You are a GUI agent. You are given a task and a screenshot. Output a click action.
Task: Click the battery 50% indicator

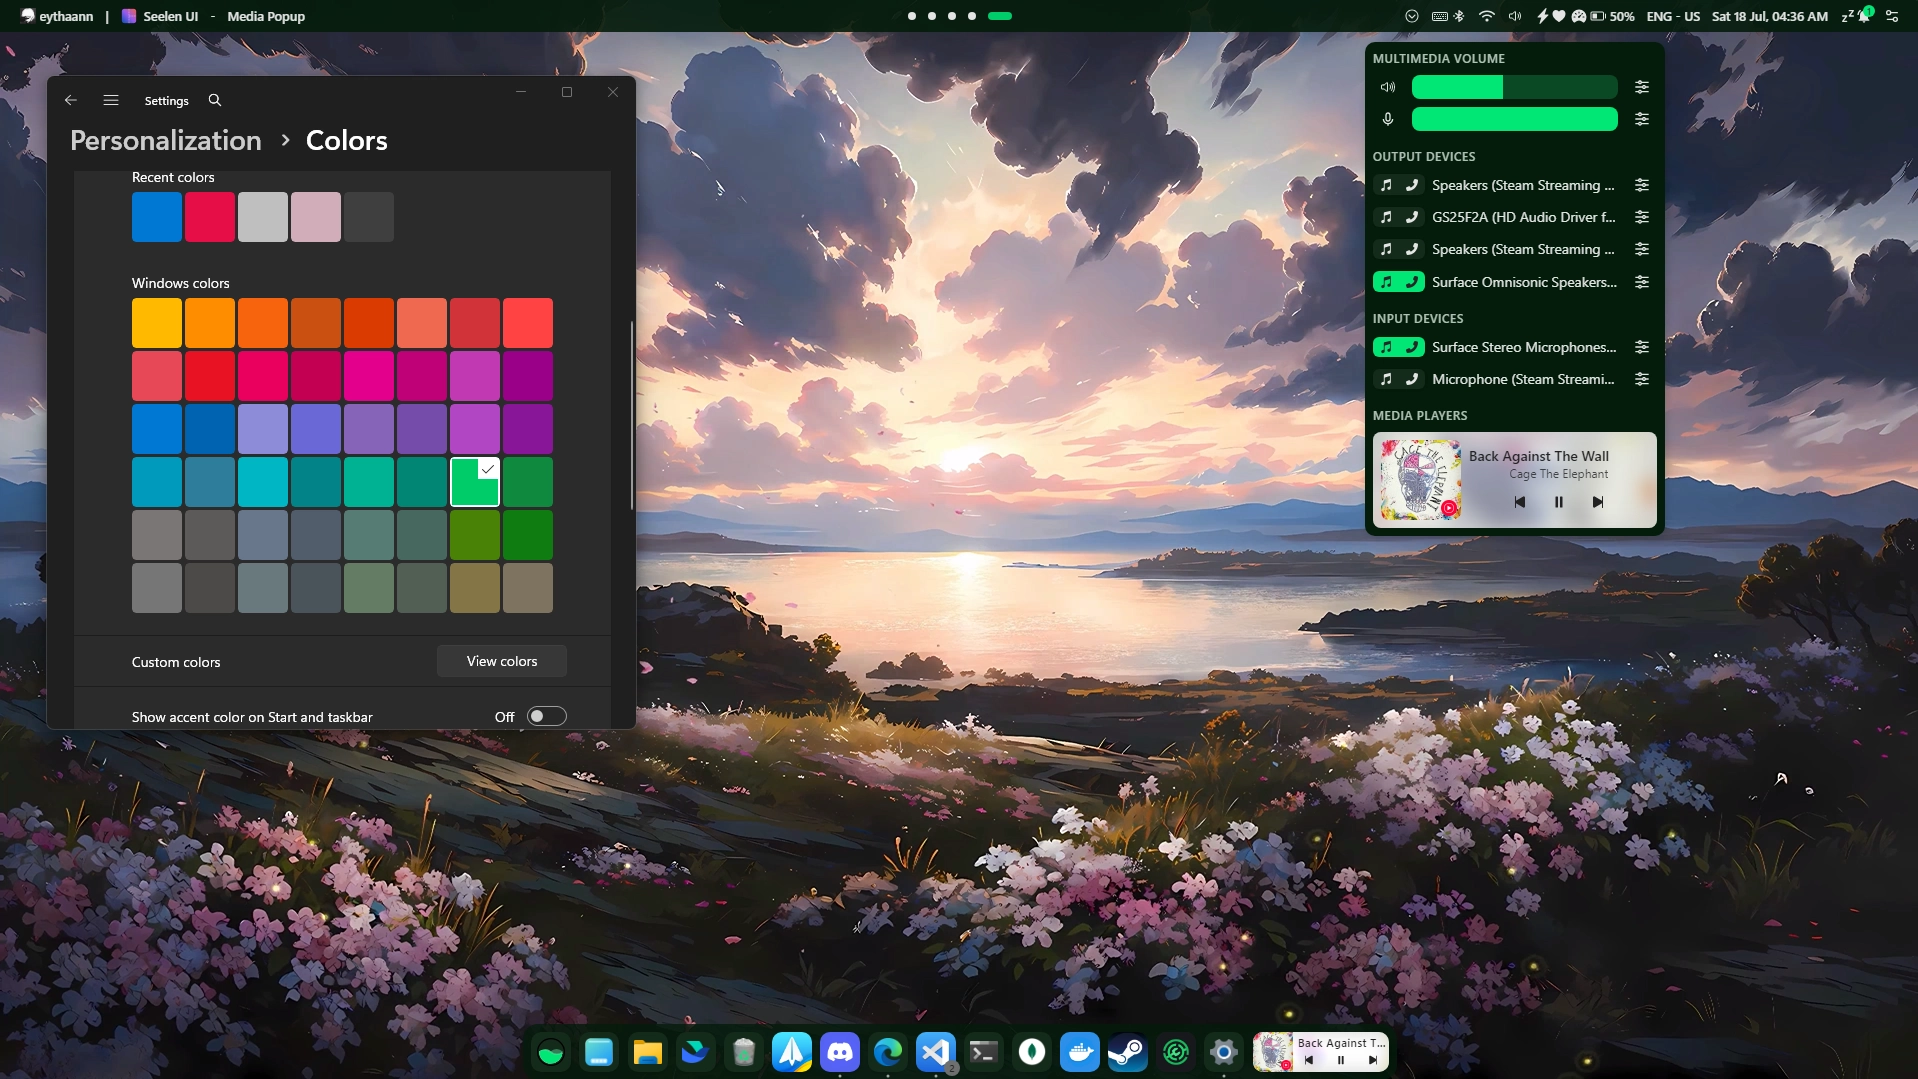(1612, 16)
